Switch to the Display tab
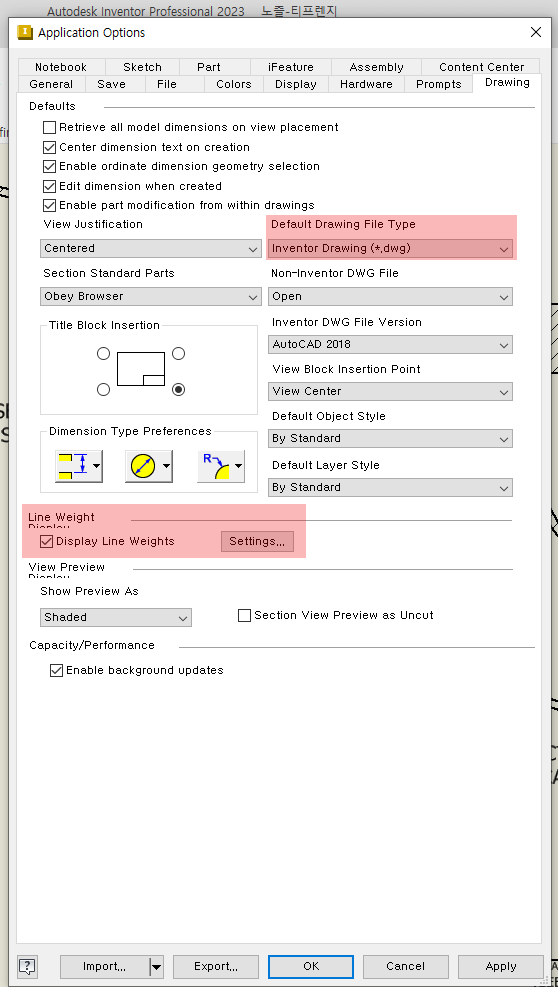This screenshot has height=987, width=558. (x=296, y=84)
